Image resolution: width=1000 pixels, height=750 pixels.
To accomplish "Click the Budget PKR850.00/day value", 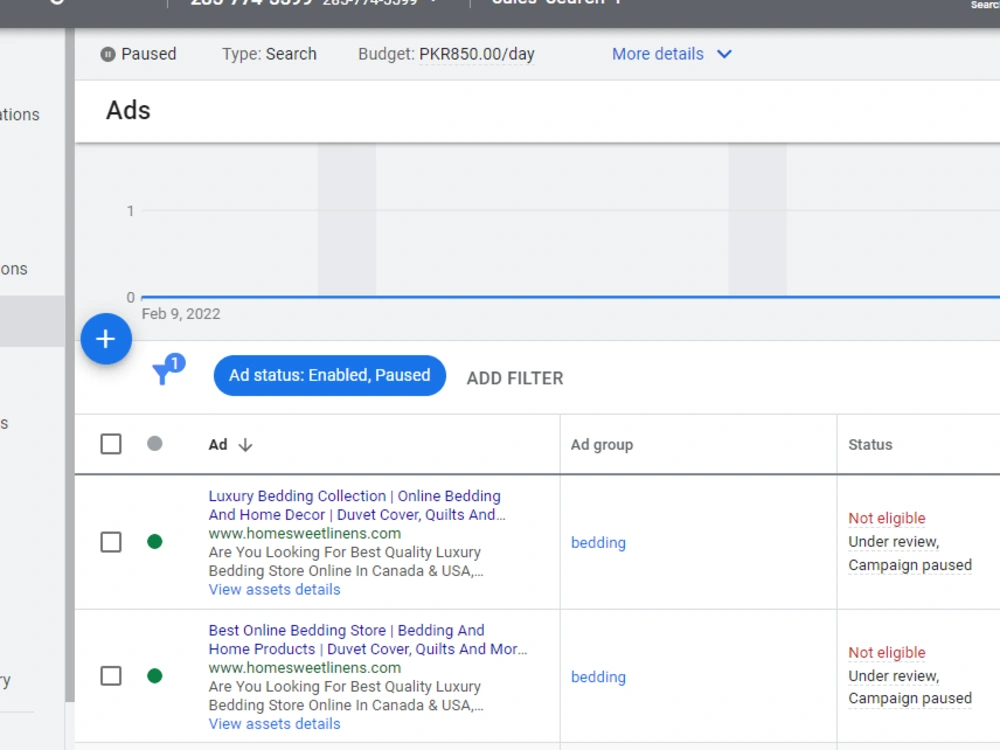I will 476,54.
